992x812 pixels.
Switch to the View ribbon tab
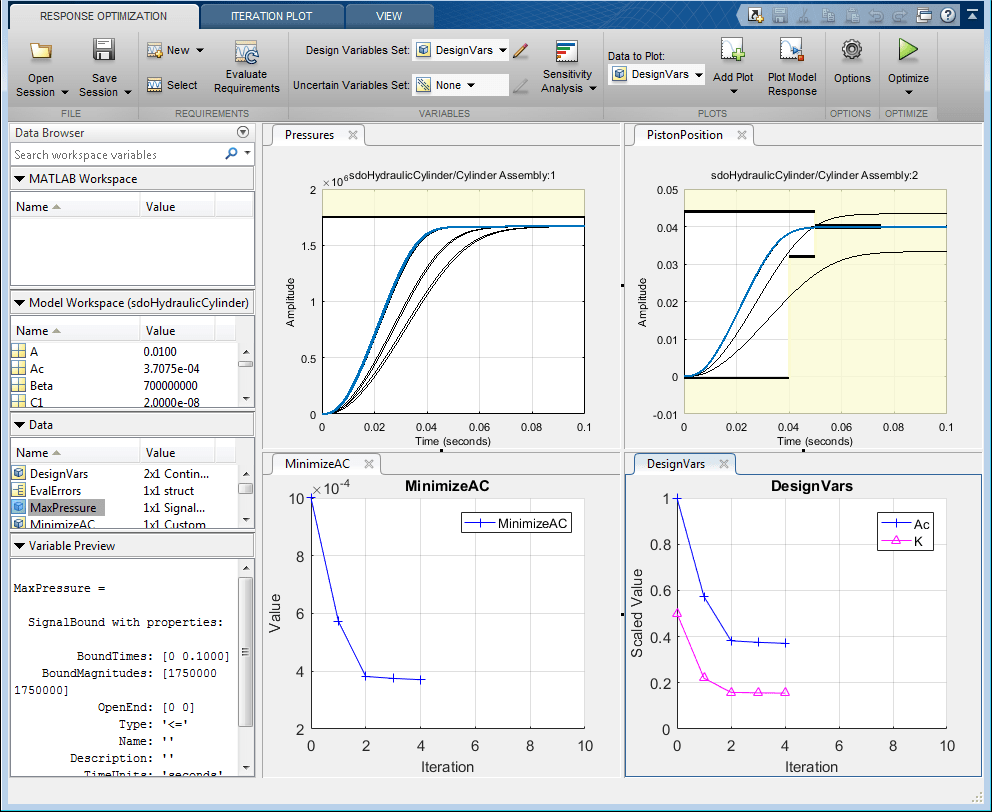point(389,16)
